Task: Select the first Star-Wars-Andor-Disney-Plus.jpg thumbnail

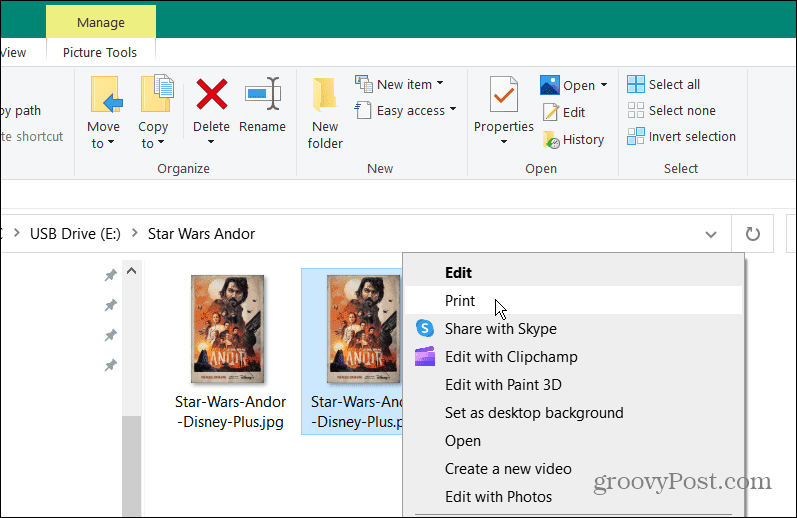Action: [x=227, y=329]
